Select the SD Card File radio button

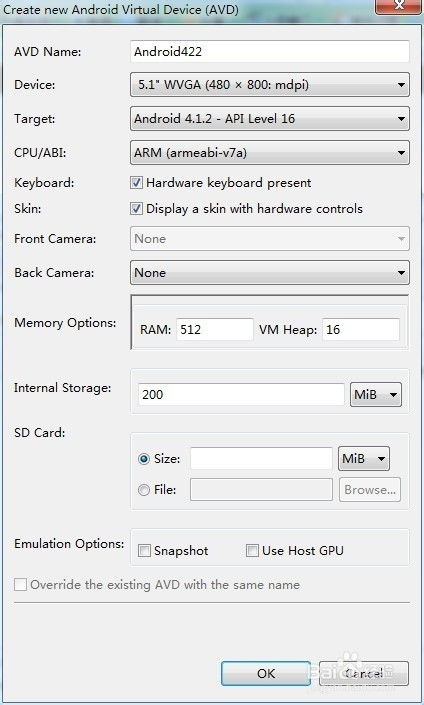(x=144, y=490)
